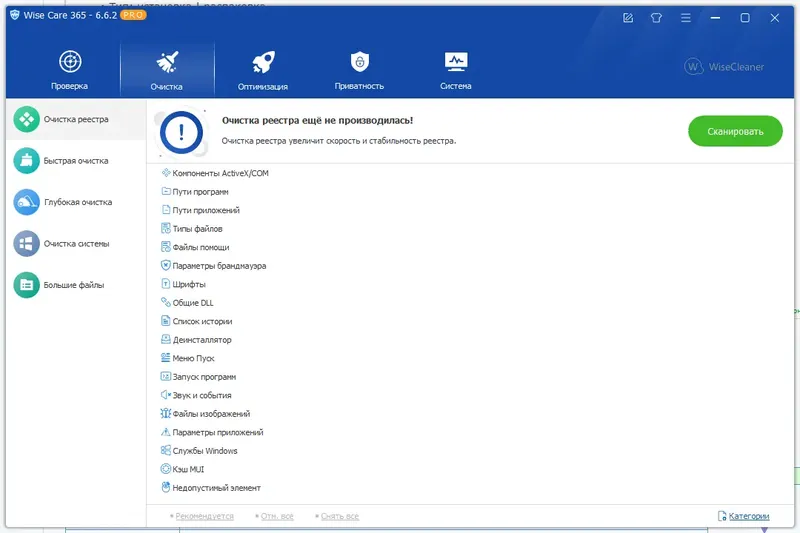Minimize the Wise Care 365 window
The width and height of the screenshot is (800, 533).
tap(715, 18)
